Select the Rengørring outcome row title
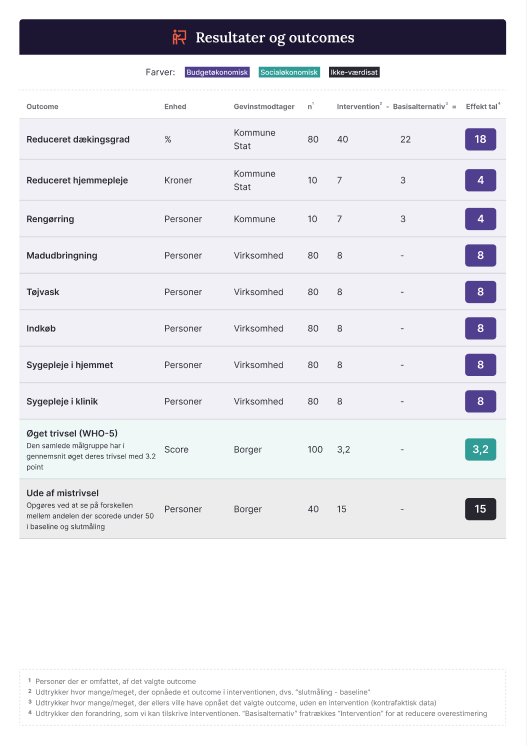 point(50,219)
